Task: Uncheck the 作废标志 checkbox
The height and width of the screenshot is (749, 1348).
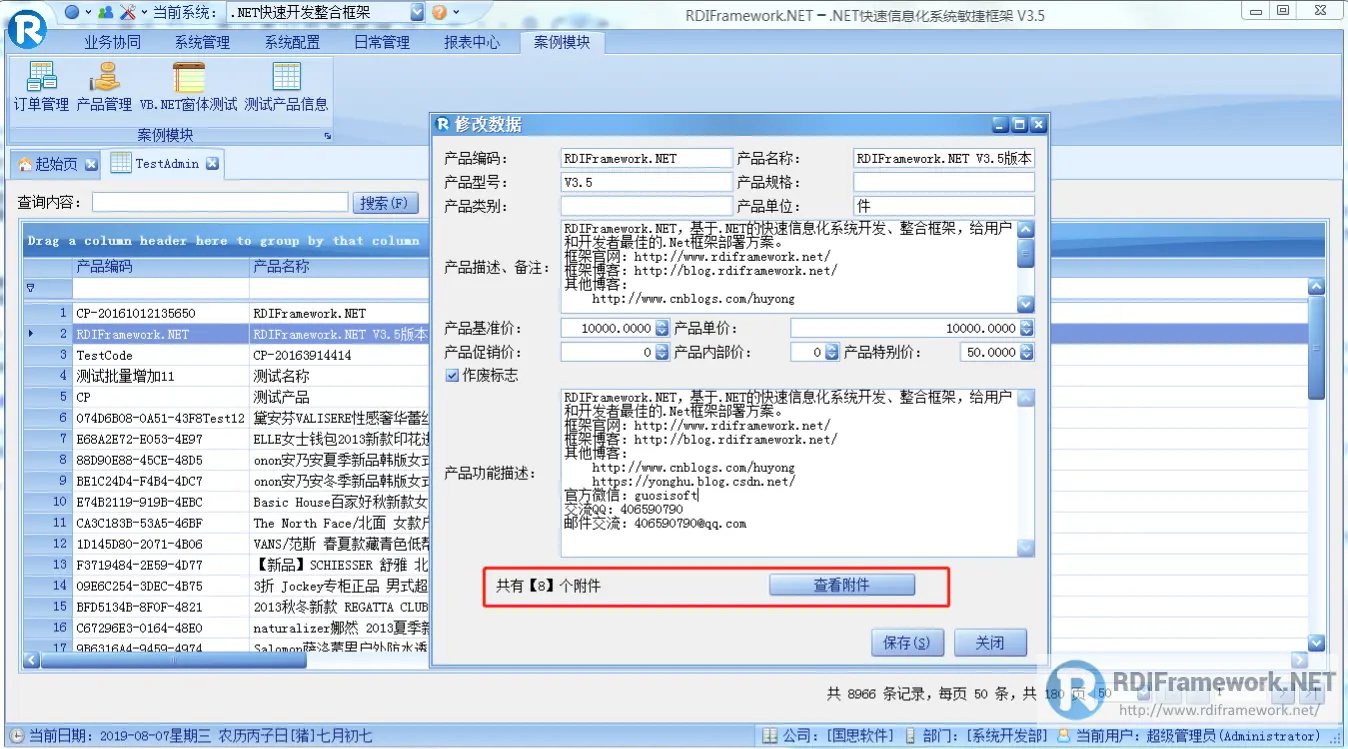Action: (x=453, y=375)
